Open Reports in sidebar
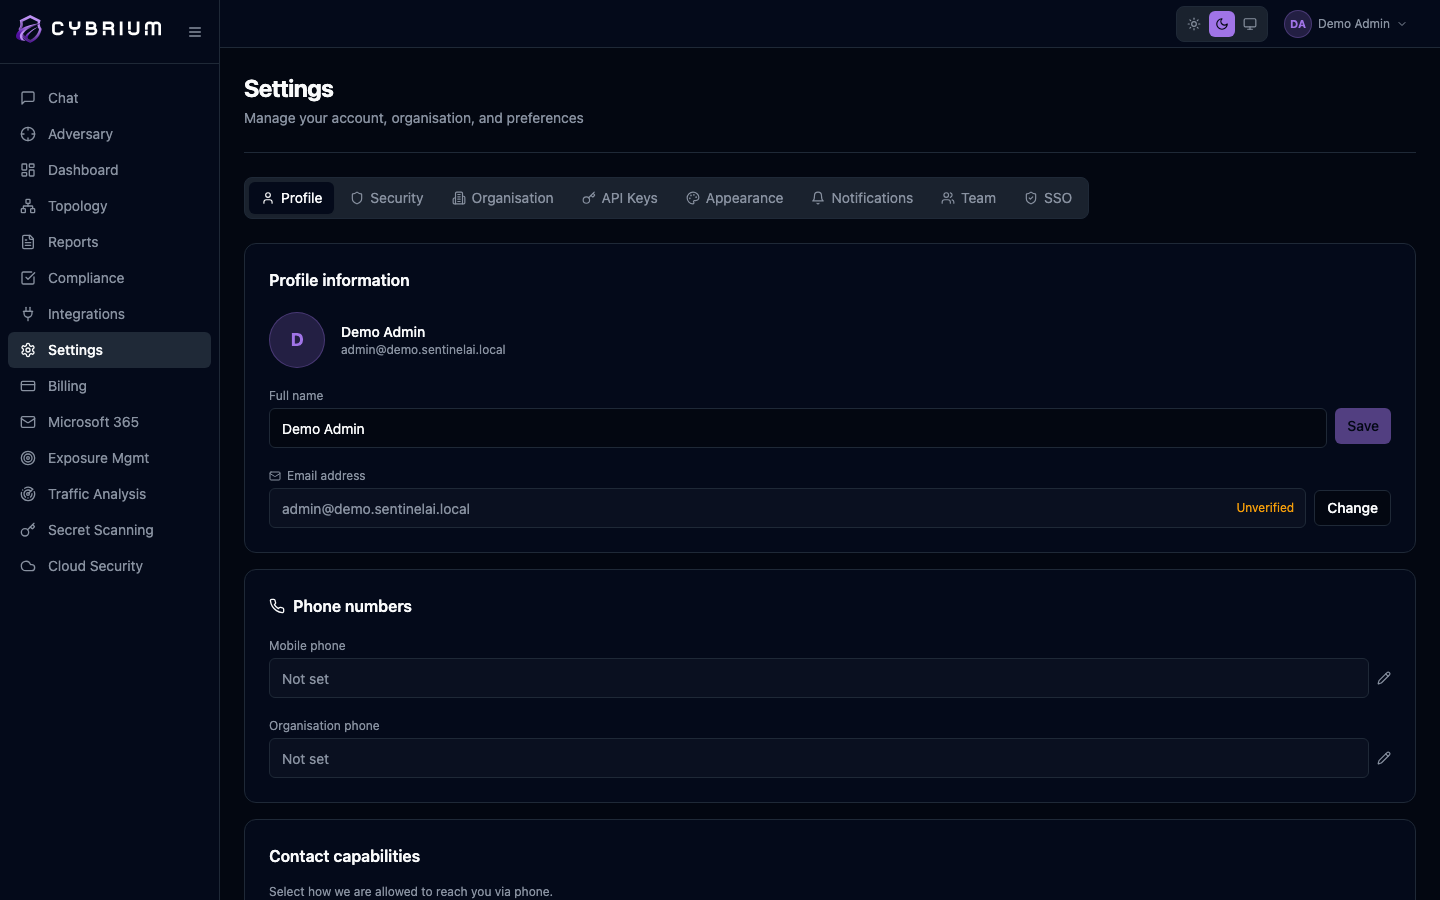Screen dimensions: 1440x900 tap(109, 242)
